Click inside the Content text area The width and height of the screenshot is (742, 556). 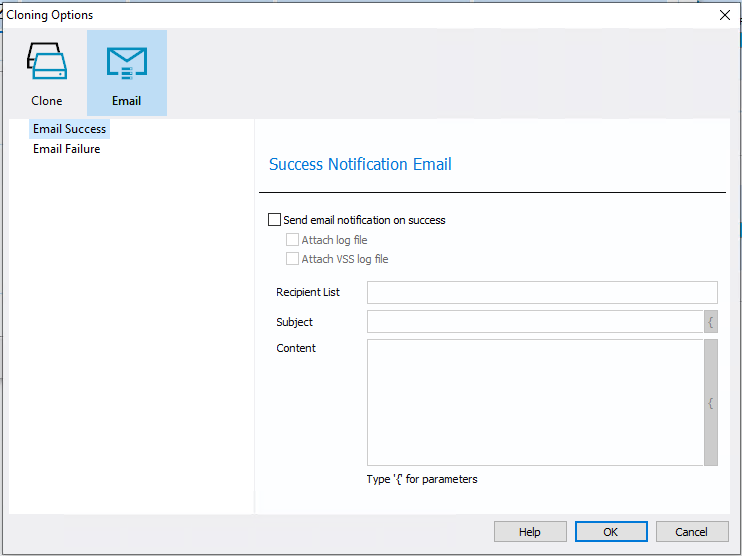[x=535, y=403]
